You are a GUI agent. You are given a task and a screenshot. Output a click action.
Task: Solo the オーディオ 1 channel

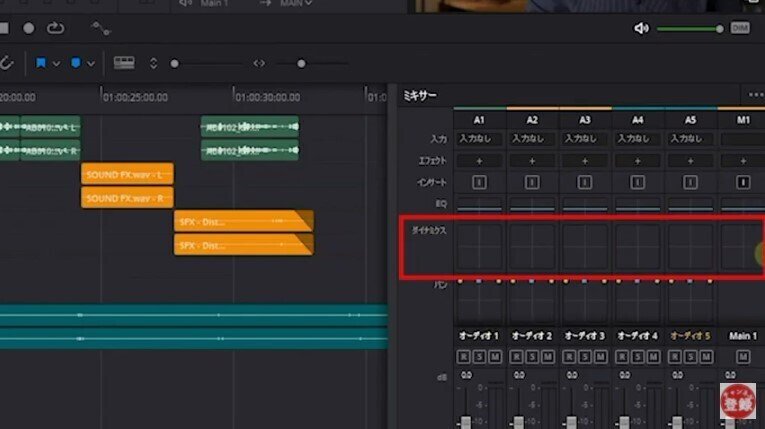point(479,357)
